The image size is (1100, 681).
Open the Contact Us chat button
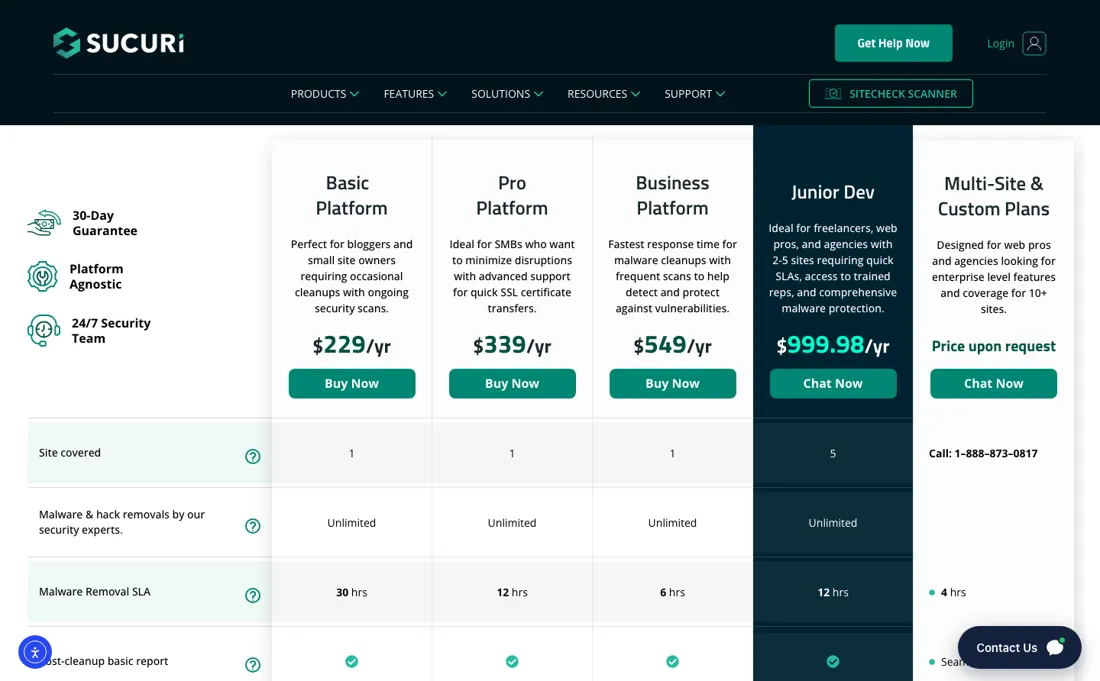pos(1019,647)
